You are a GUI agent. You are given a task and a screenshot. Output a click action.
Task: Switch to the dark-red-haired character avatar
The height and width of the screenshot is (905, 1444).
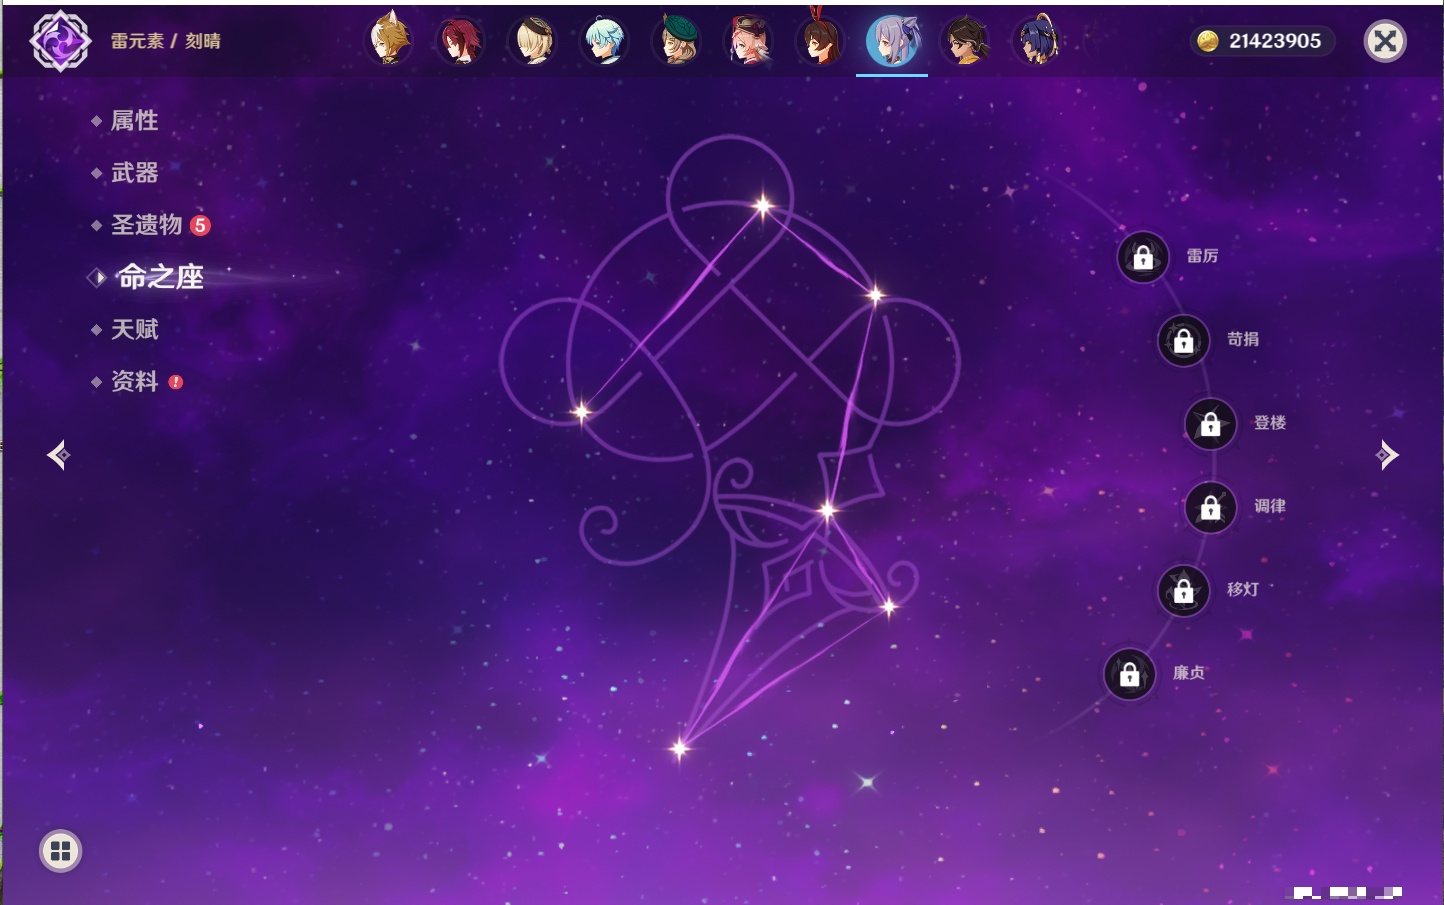click(x=461, y=41)
